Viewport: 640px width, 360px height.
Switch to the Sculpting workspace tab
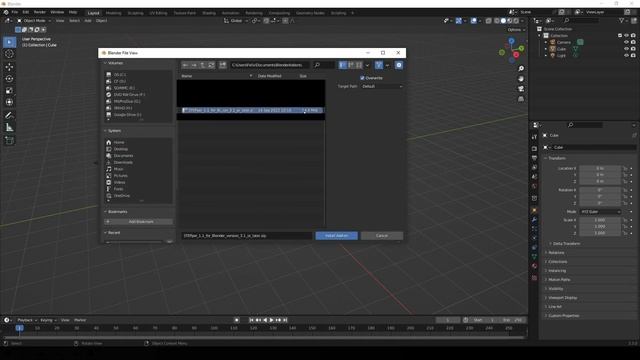click(x=136, y=13)
